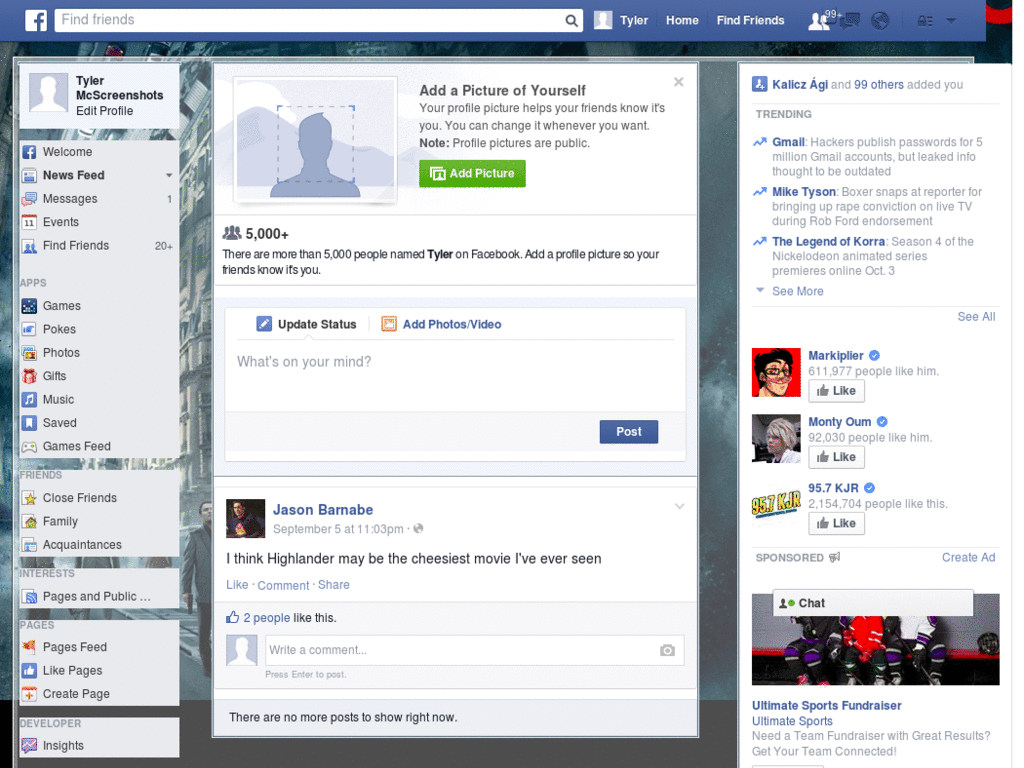Screen dimensions: 1024x768
Task: Open friend requests icon in top bar
Action: pos(820,21)
